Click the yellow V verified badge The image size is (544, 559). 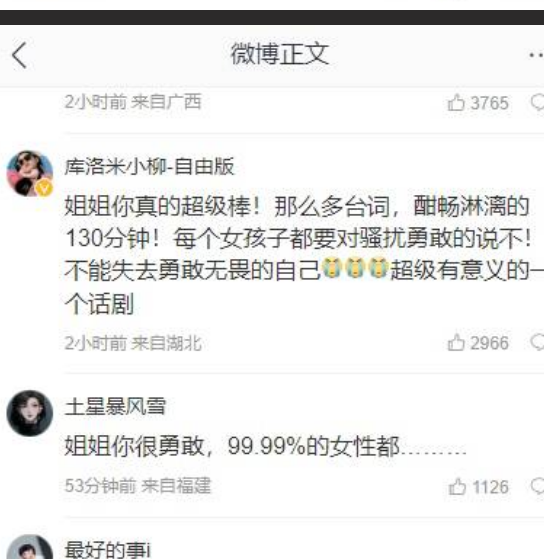44,188
